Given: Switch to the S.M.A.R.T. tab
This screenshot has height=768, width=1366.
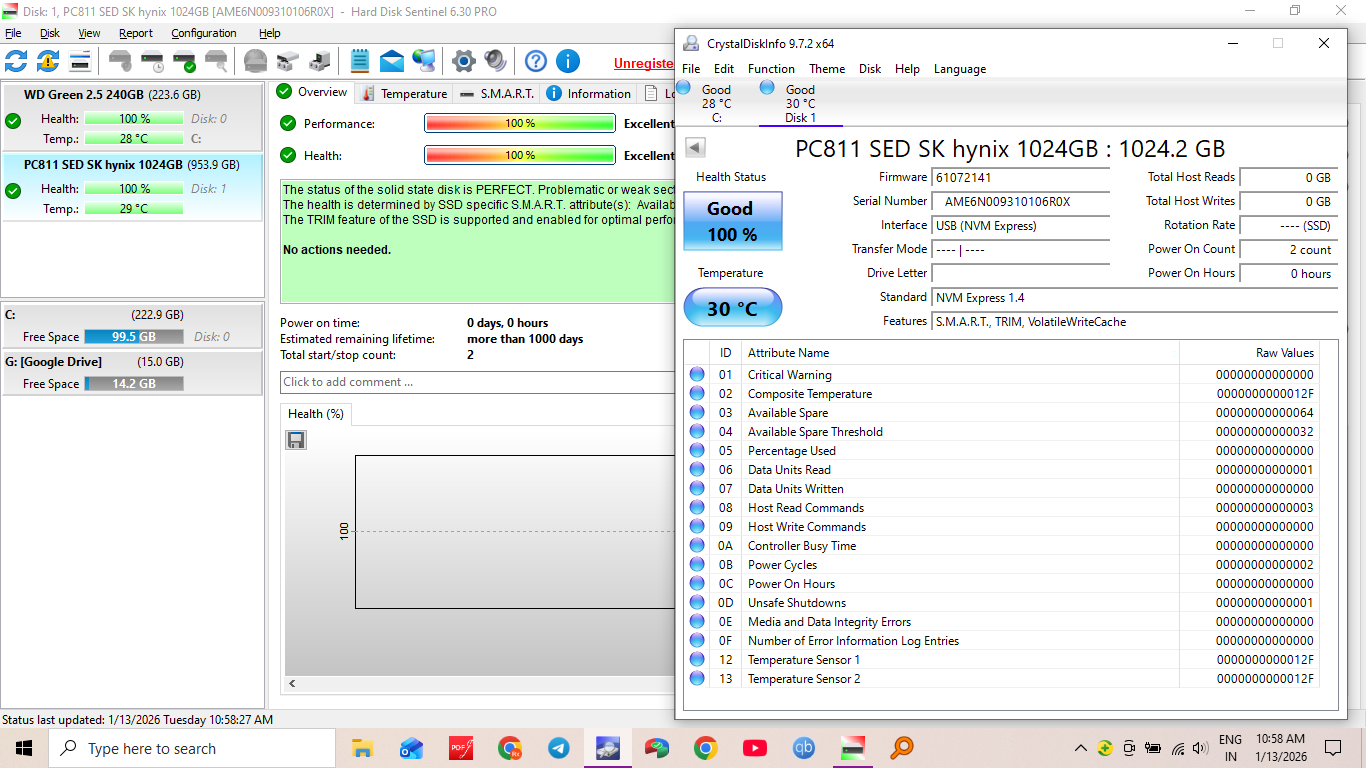Looking at the screenshot, I should coord(498,93).
